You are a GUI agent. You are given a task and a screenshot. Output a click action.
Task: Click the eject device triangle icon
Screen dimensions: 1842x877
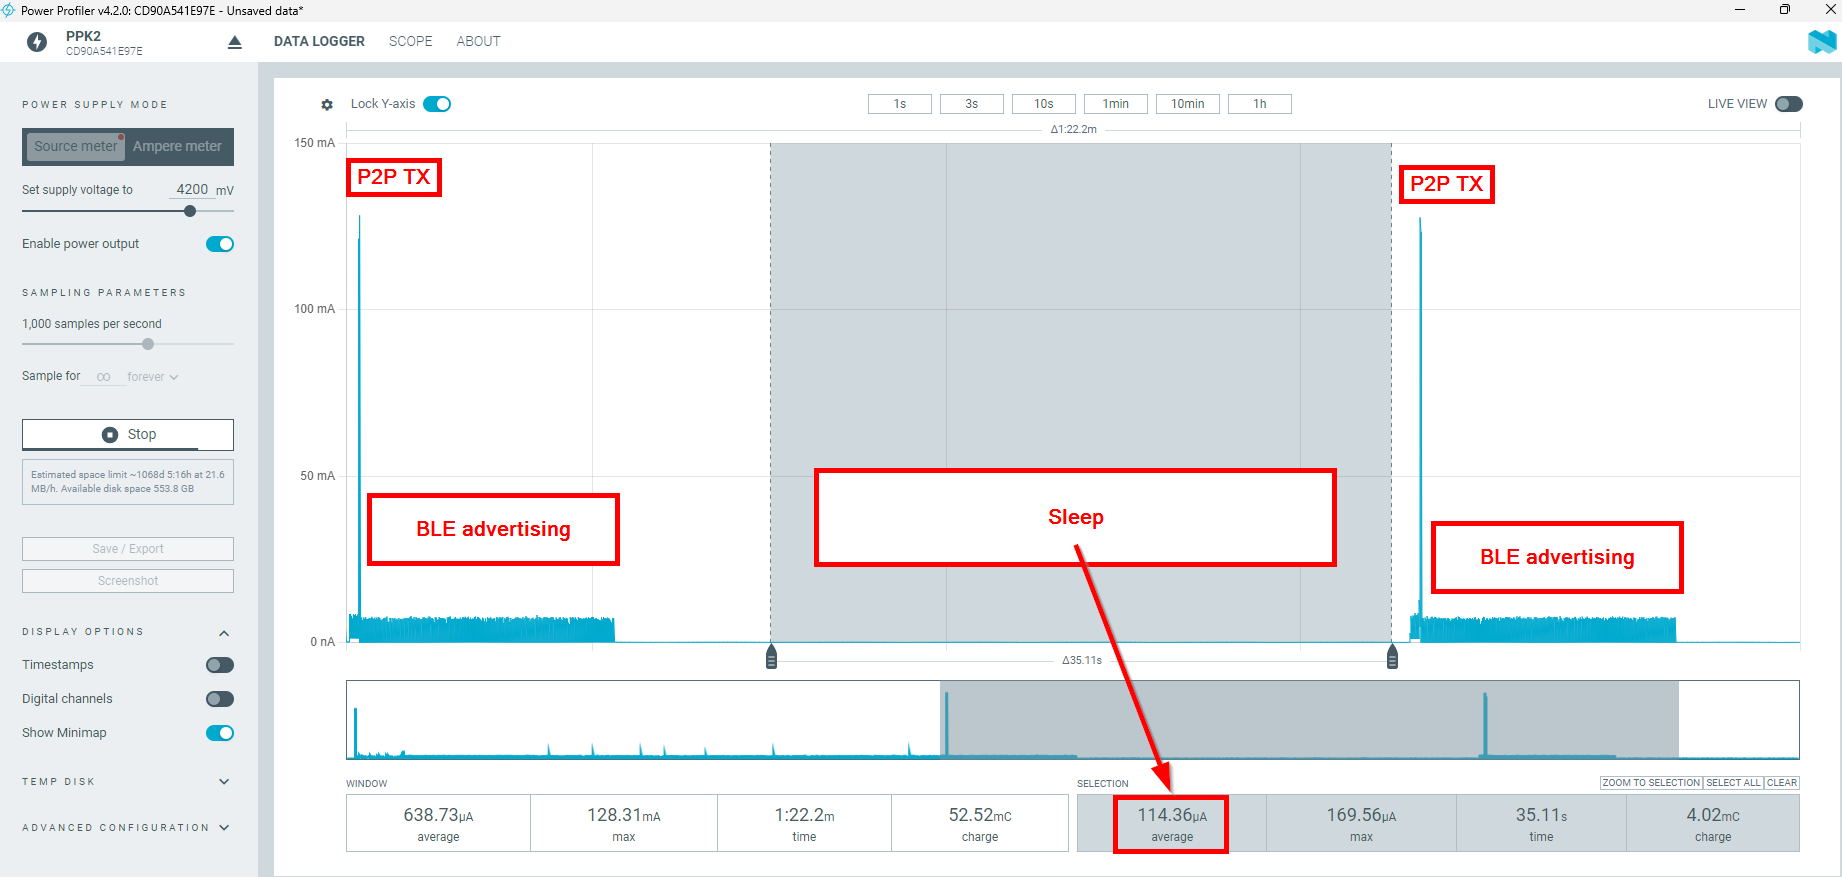(235, 42)
